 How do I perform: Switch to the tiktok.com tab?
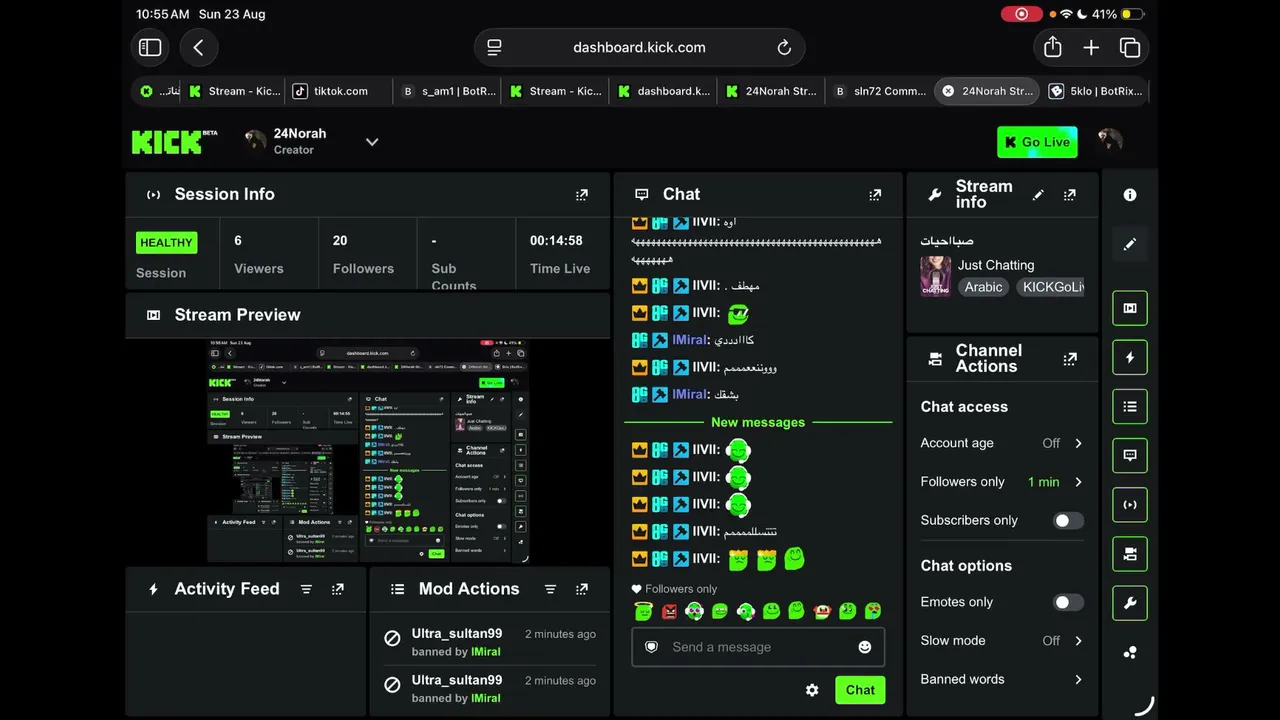pos(338,91)
